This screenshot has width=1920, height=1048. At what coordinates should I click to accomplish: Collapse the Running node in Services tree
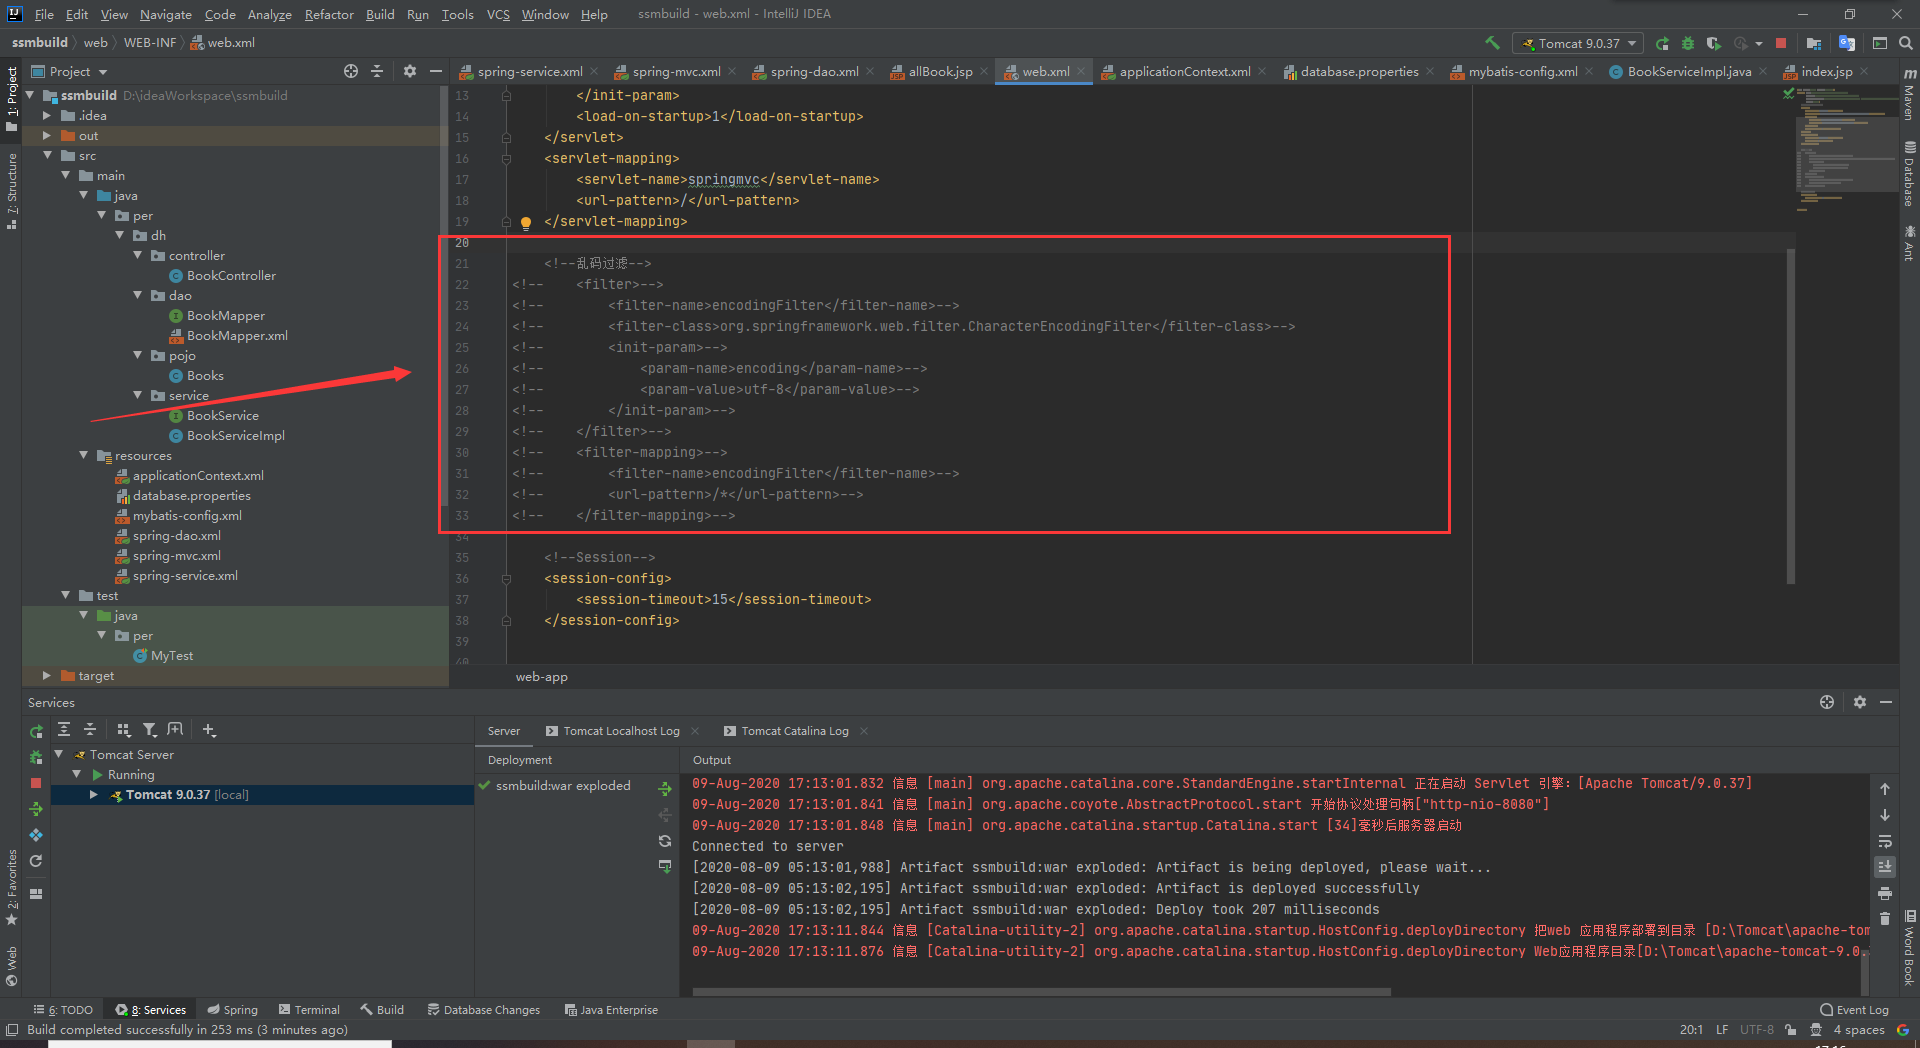tap(77, 774)
